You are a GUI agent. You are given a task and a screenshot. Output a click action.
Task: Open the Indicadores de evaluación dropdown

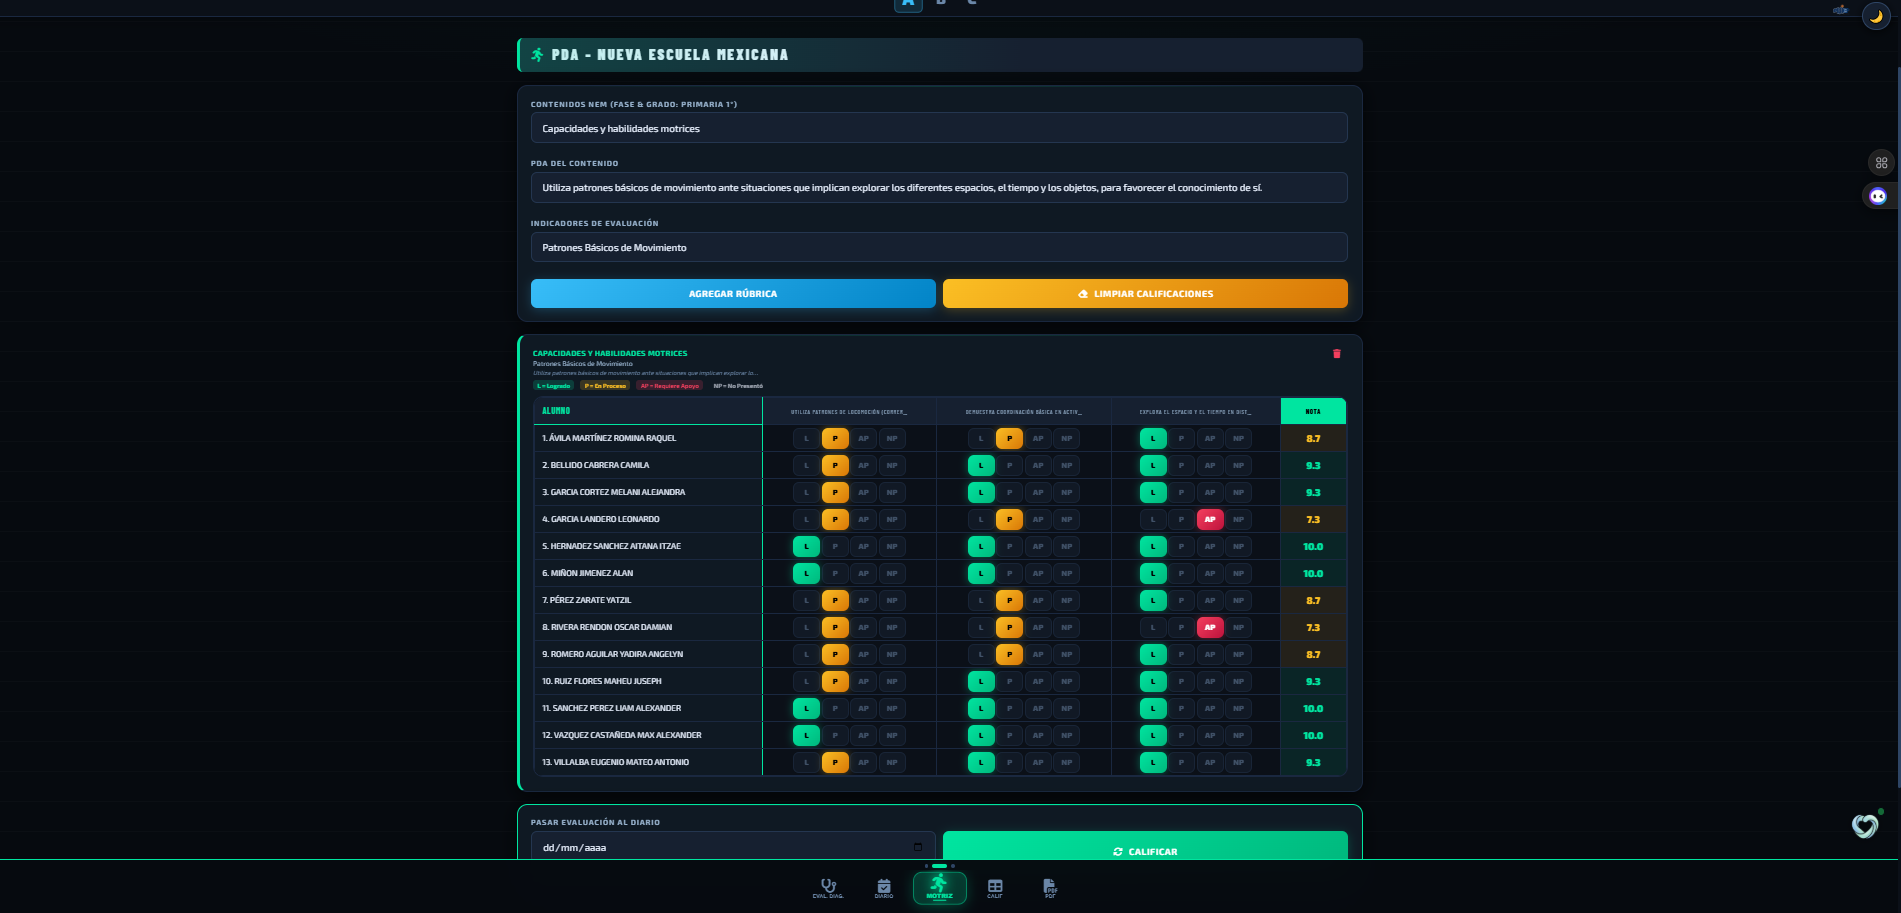coord(939,247)
